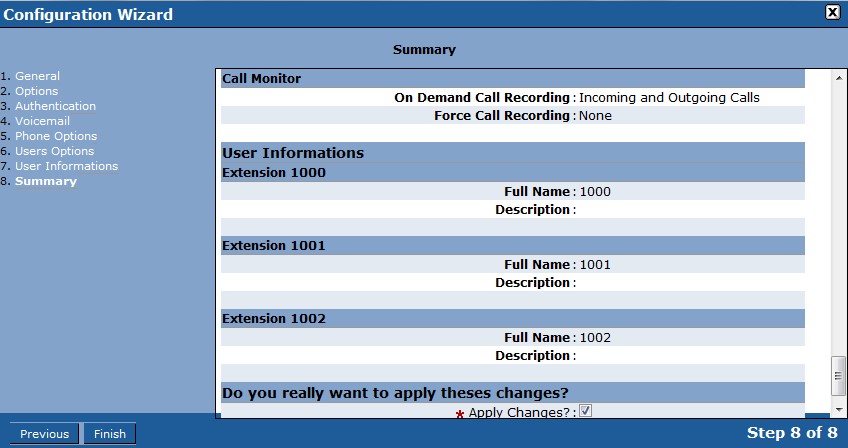This screenshot has width=848, height=448.
Task: Click Full Name value 1001
Action: point(595,265)
